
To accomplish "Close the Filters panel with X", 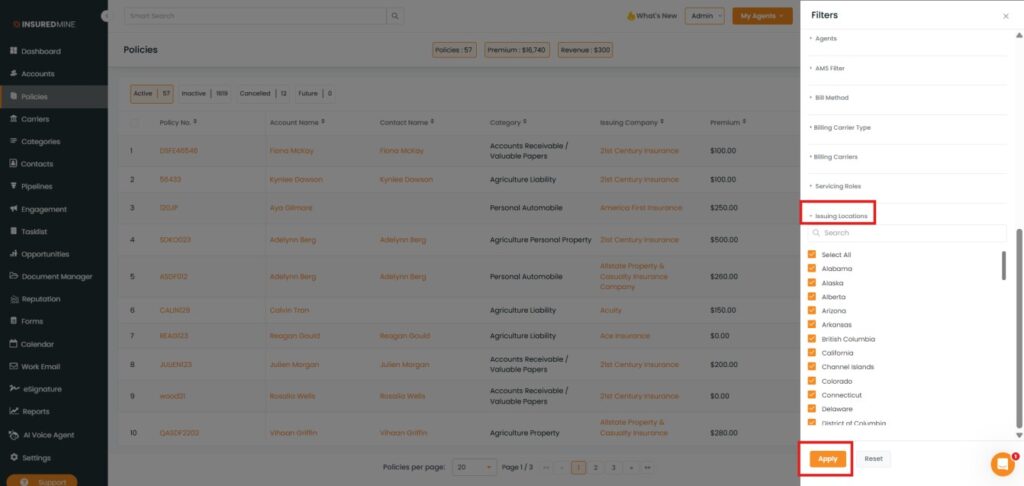I will (x=1005, y=17).
